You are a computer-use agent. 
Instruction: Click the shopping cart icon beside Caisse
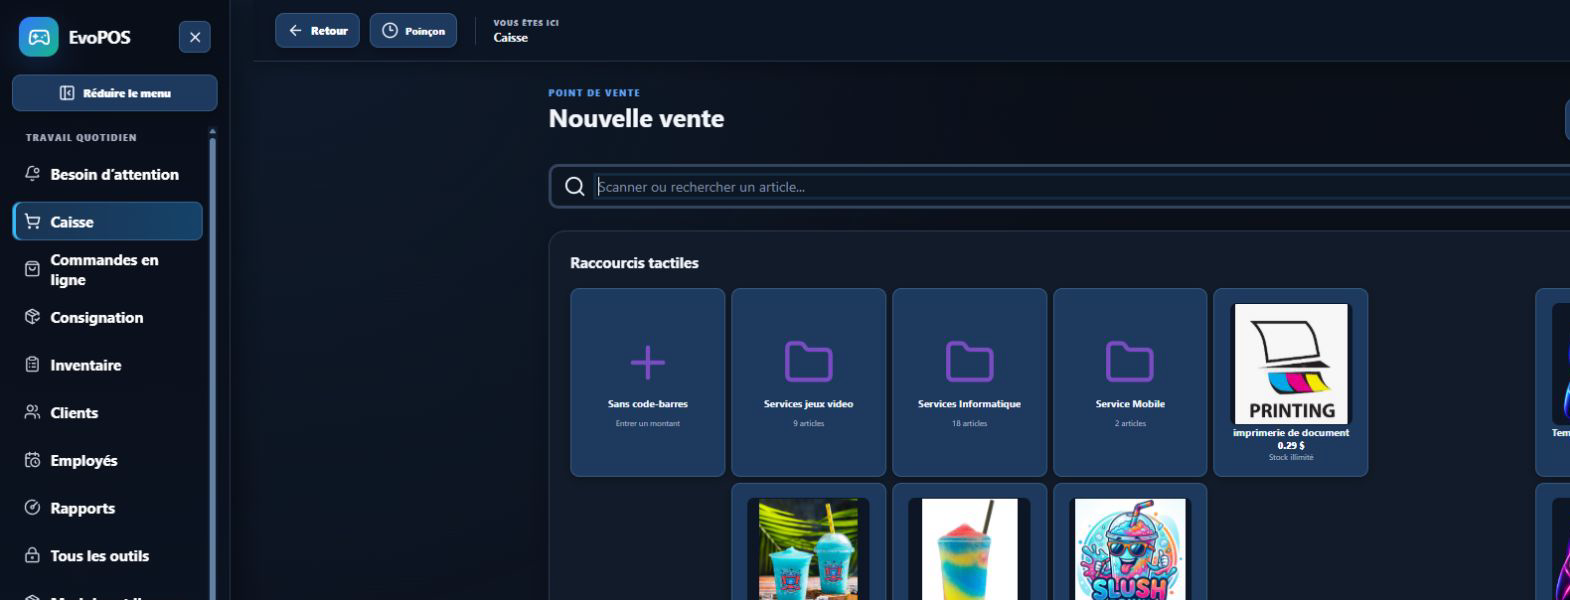[32, 222]
